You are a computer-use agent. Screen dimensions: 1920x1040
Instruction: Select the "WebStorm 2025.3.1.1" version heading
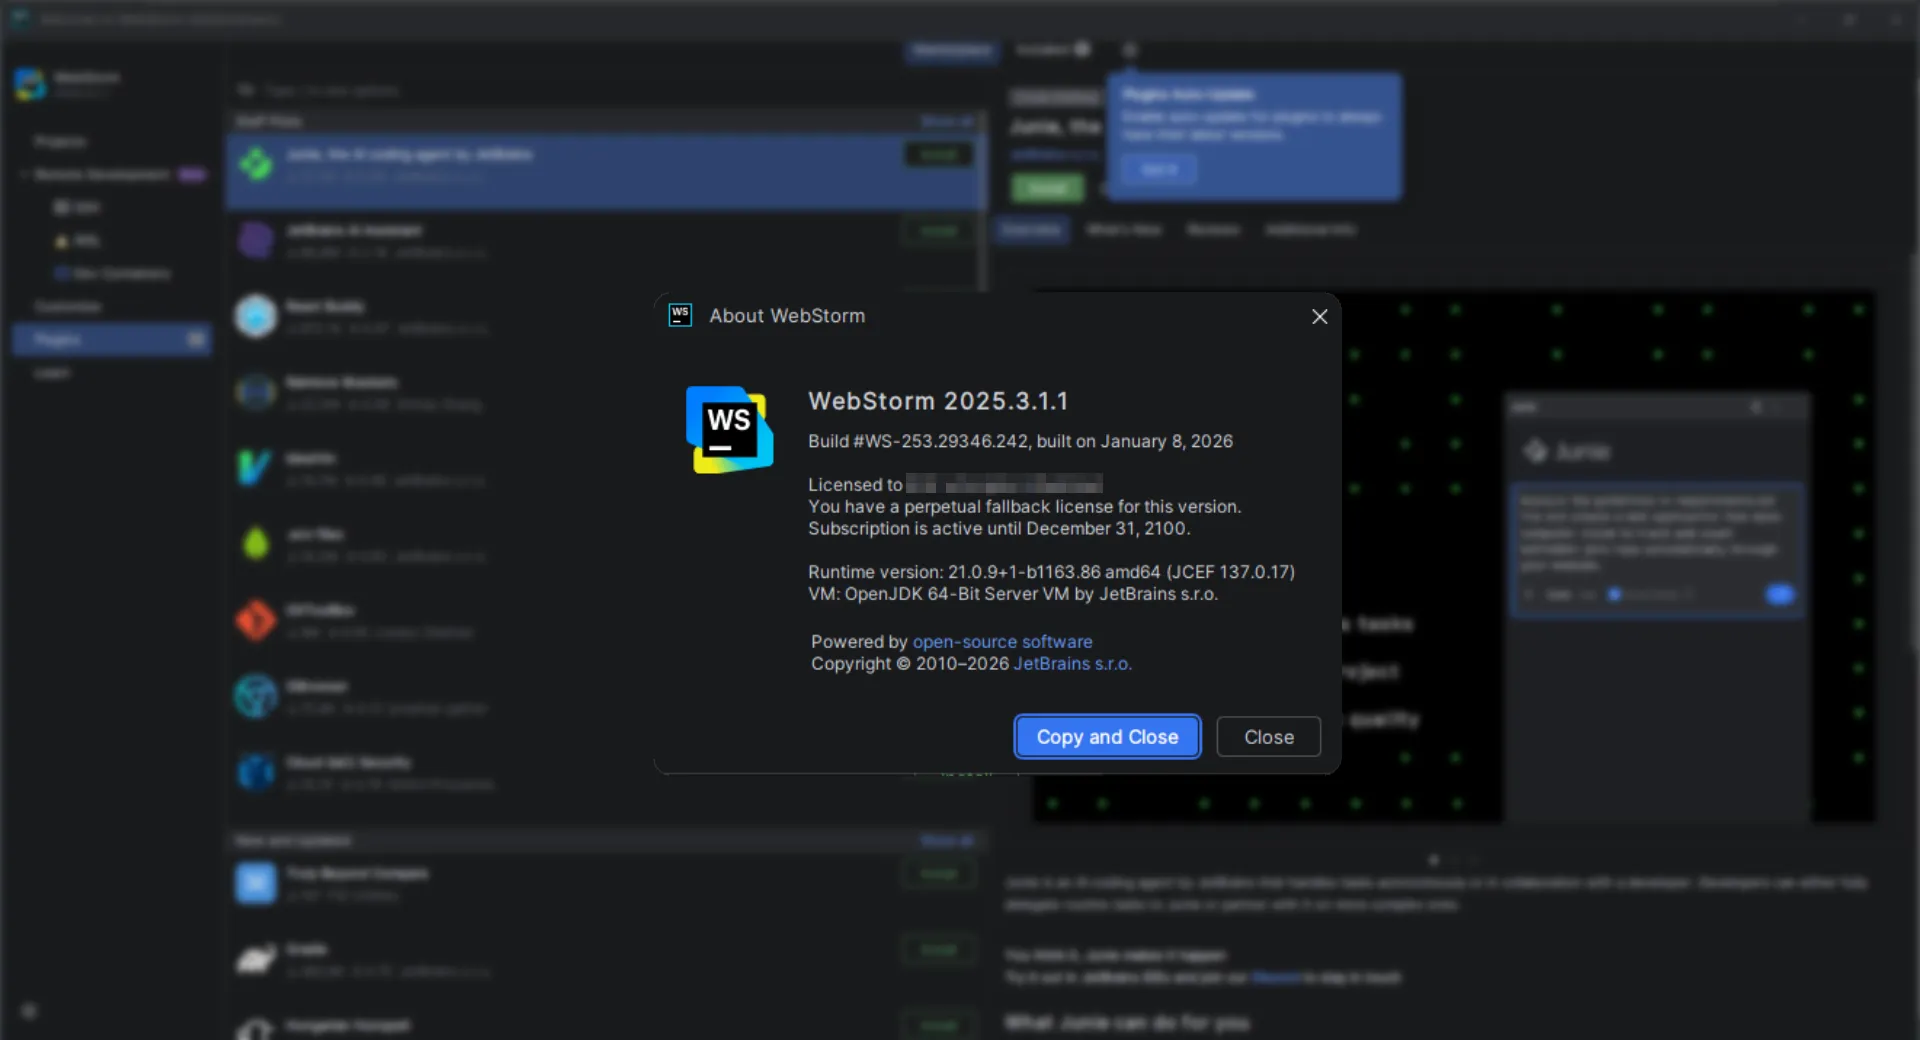[938, 401]
